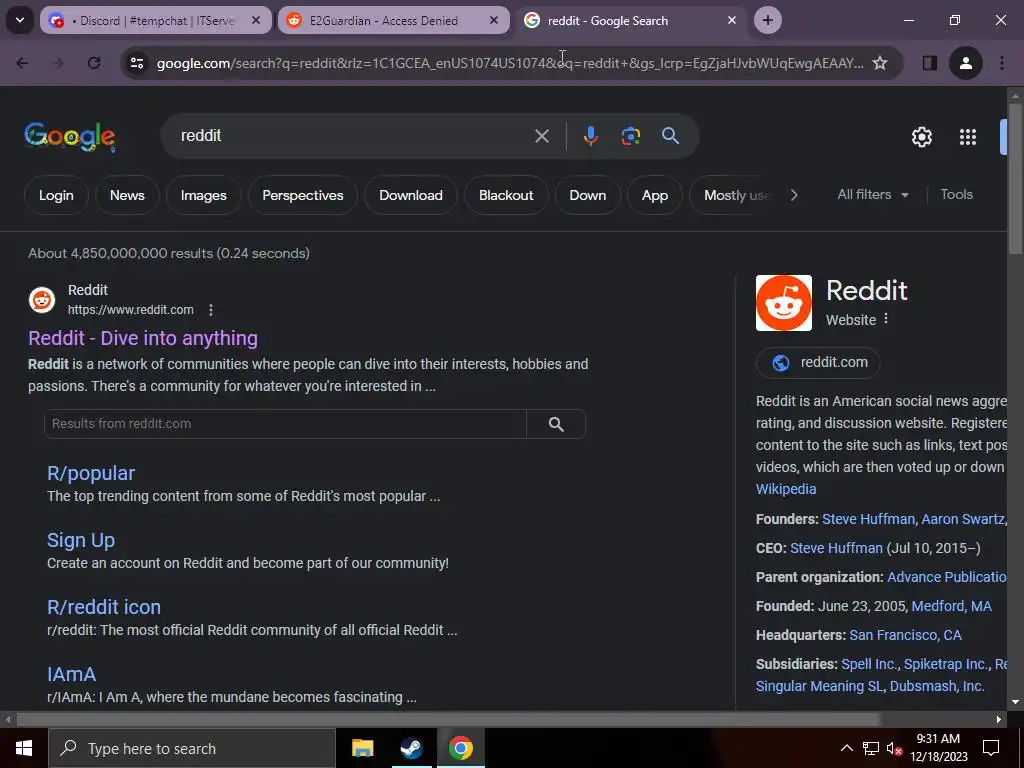Go back to the previous page
Viewport: 1024px width, 768px height.
coord(22,63)
